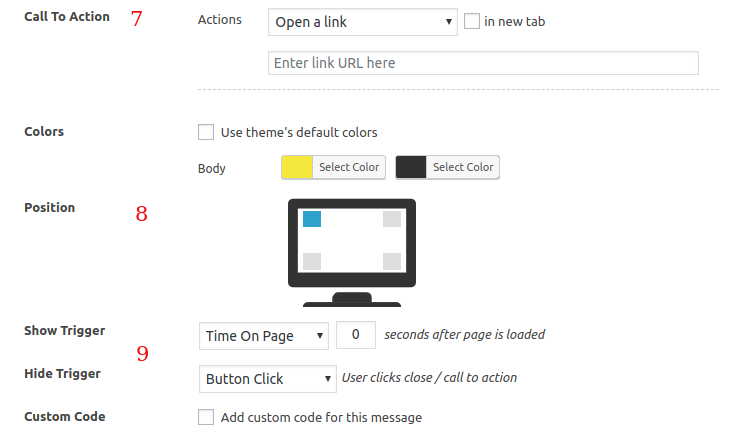Click the 'Call To Action' section label
The image size is (739, 444).
[x=67, y=17]
